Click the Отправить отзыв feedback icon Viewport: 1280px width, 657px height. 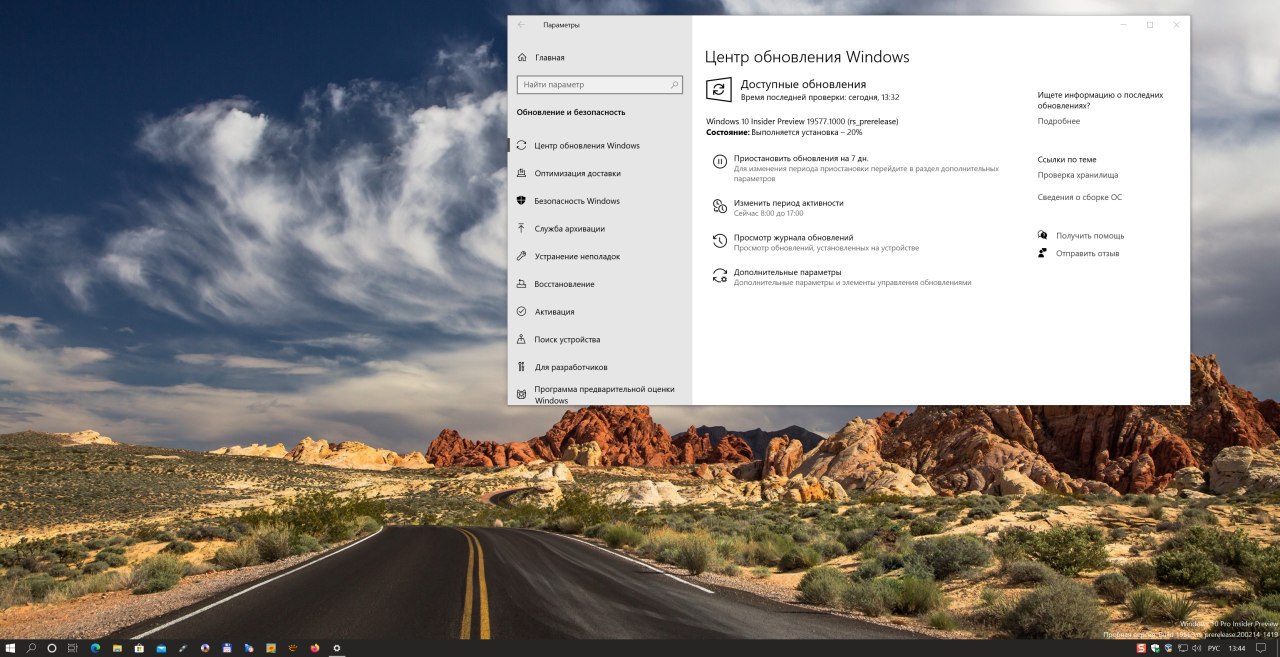[1043, 253]
